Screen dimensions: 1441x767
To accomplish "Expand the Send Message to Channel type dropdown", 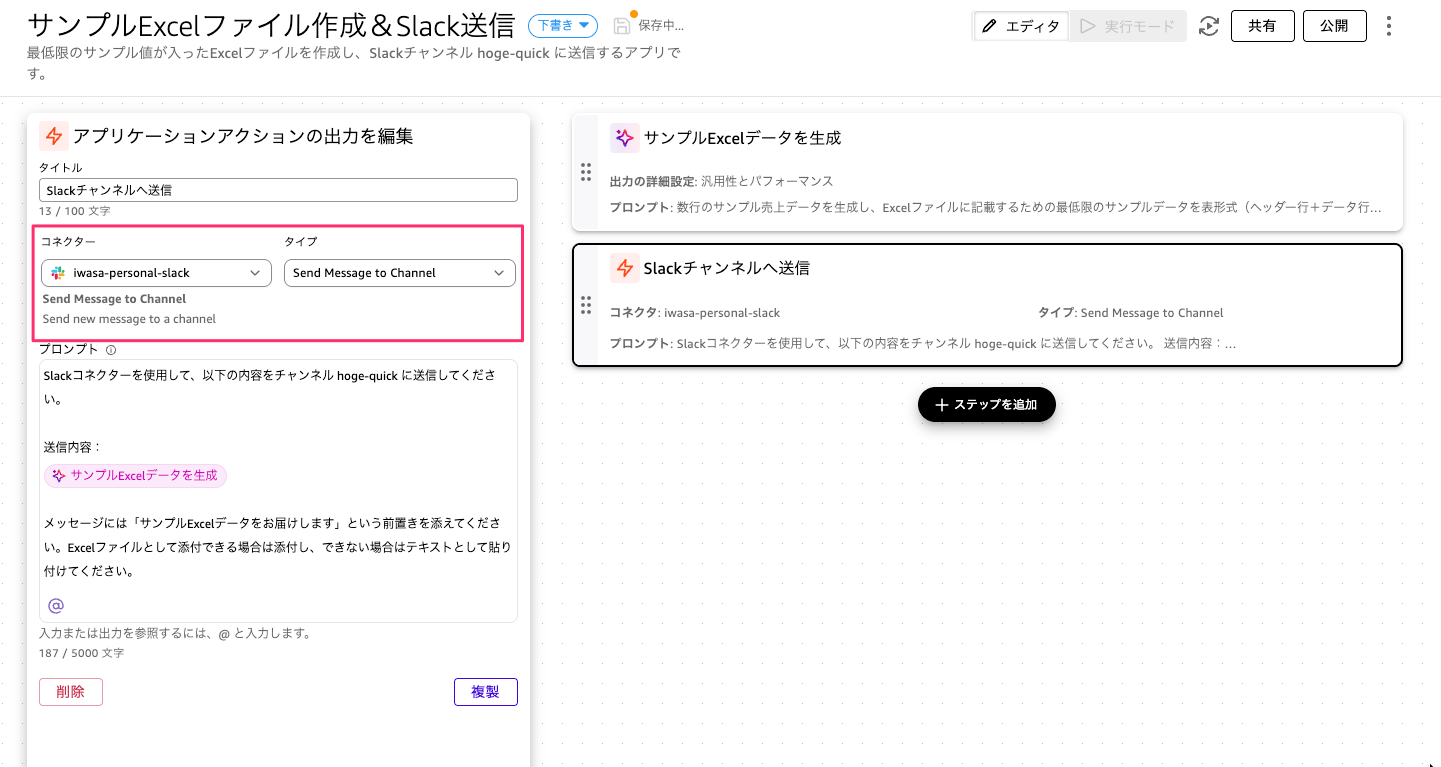I will click(x=400, y=273).
